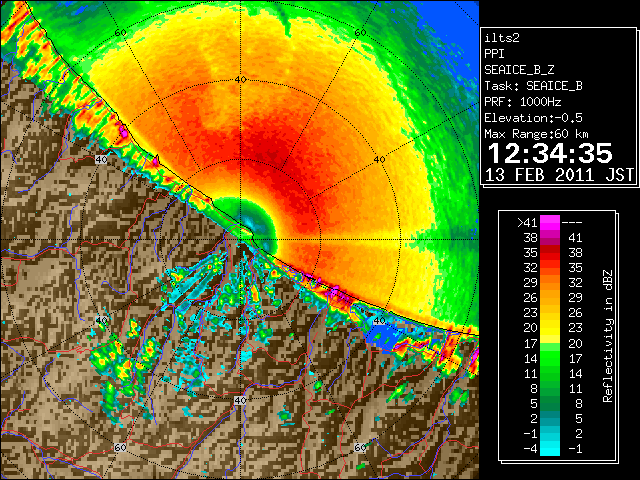Click the "8" value in left legend column
This screenshot has height=480, width=640.
533,388
